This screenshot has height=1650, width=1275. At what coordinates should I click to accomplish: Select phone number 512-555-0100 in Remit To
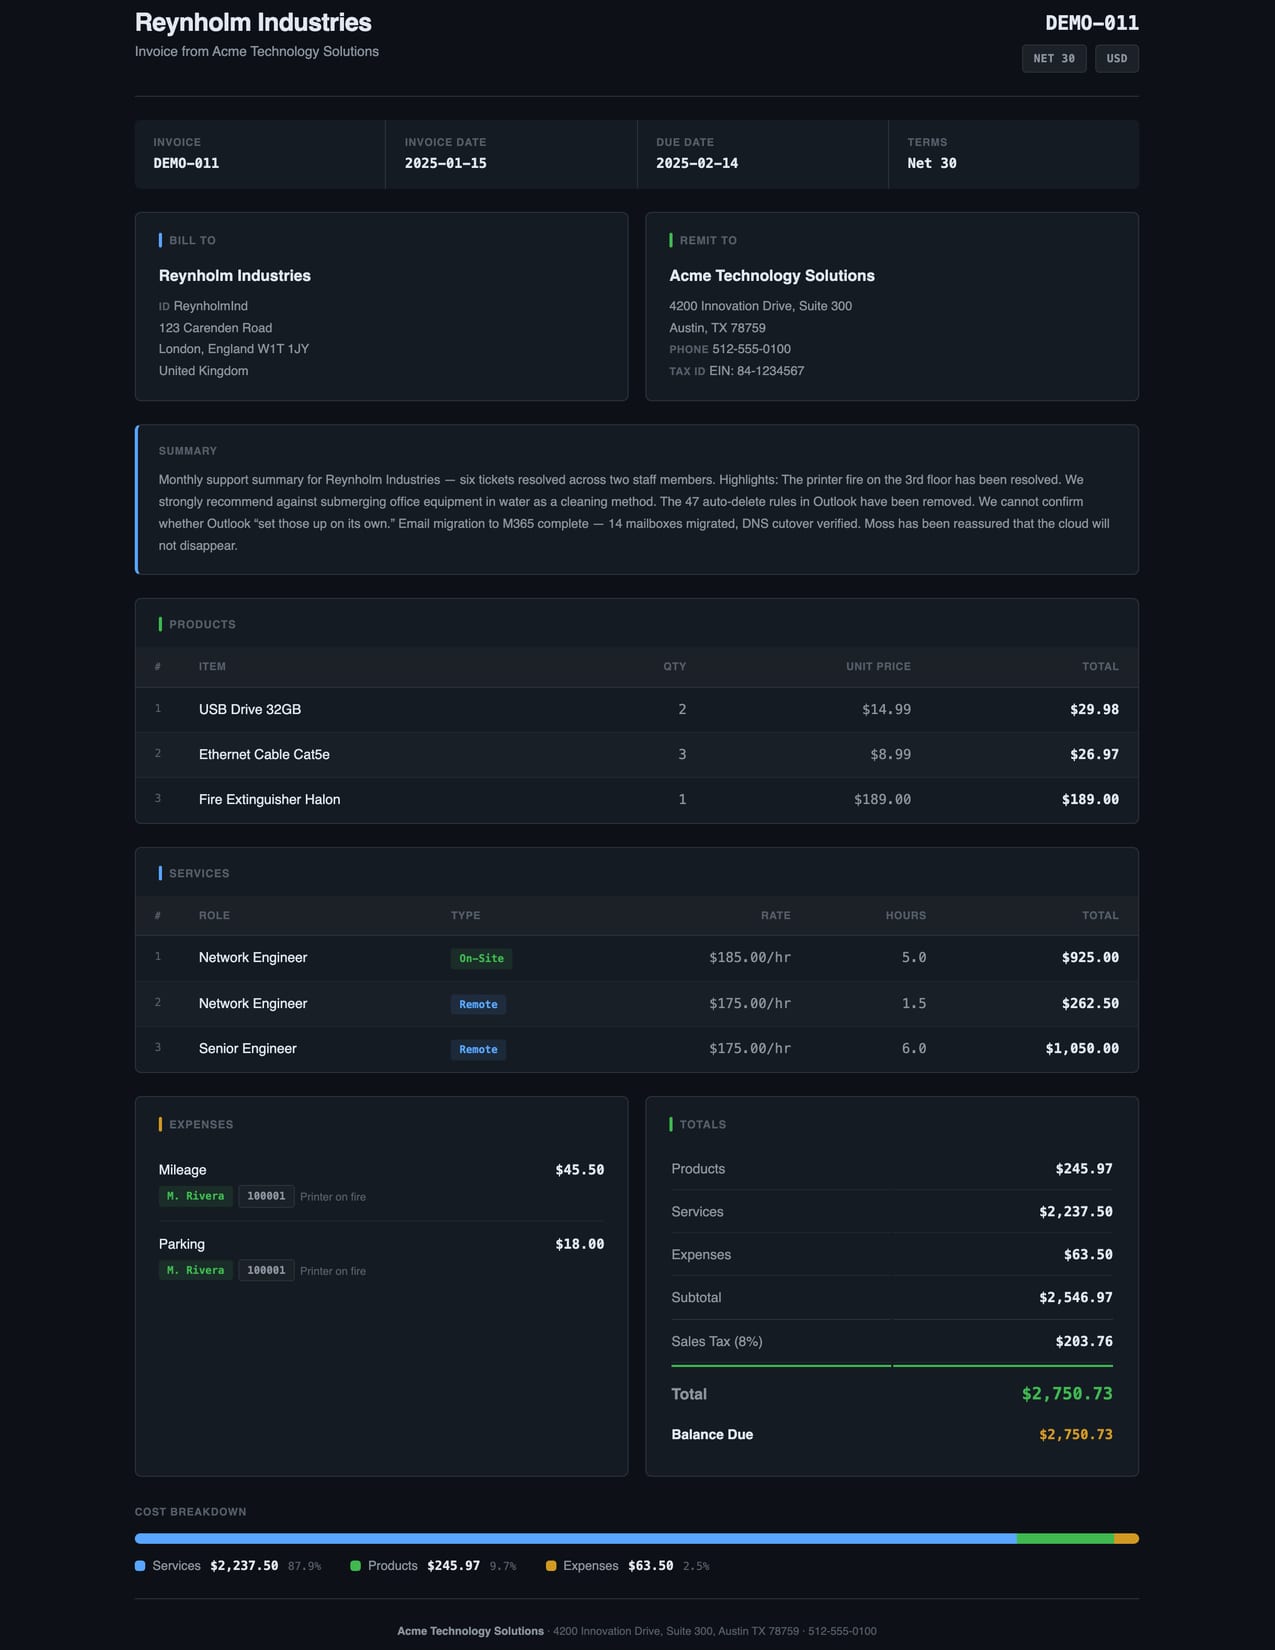click(751, 349)
